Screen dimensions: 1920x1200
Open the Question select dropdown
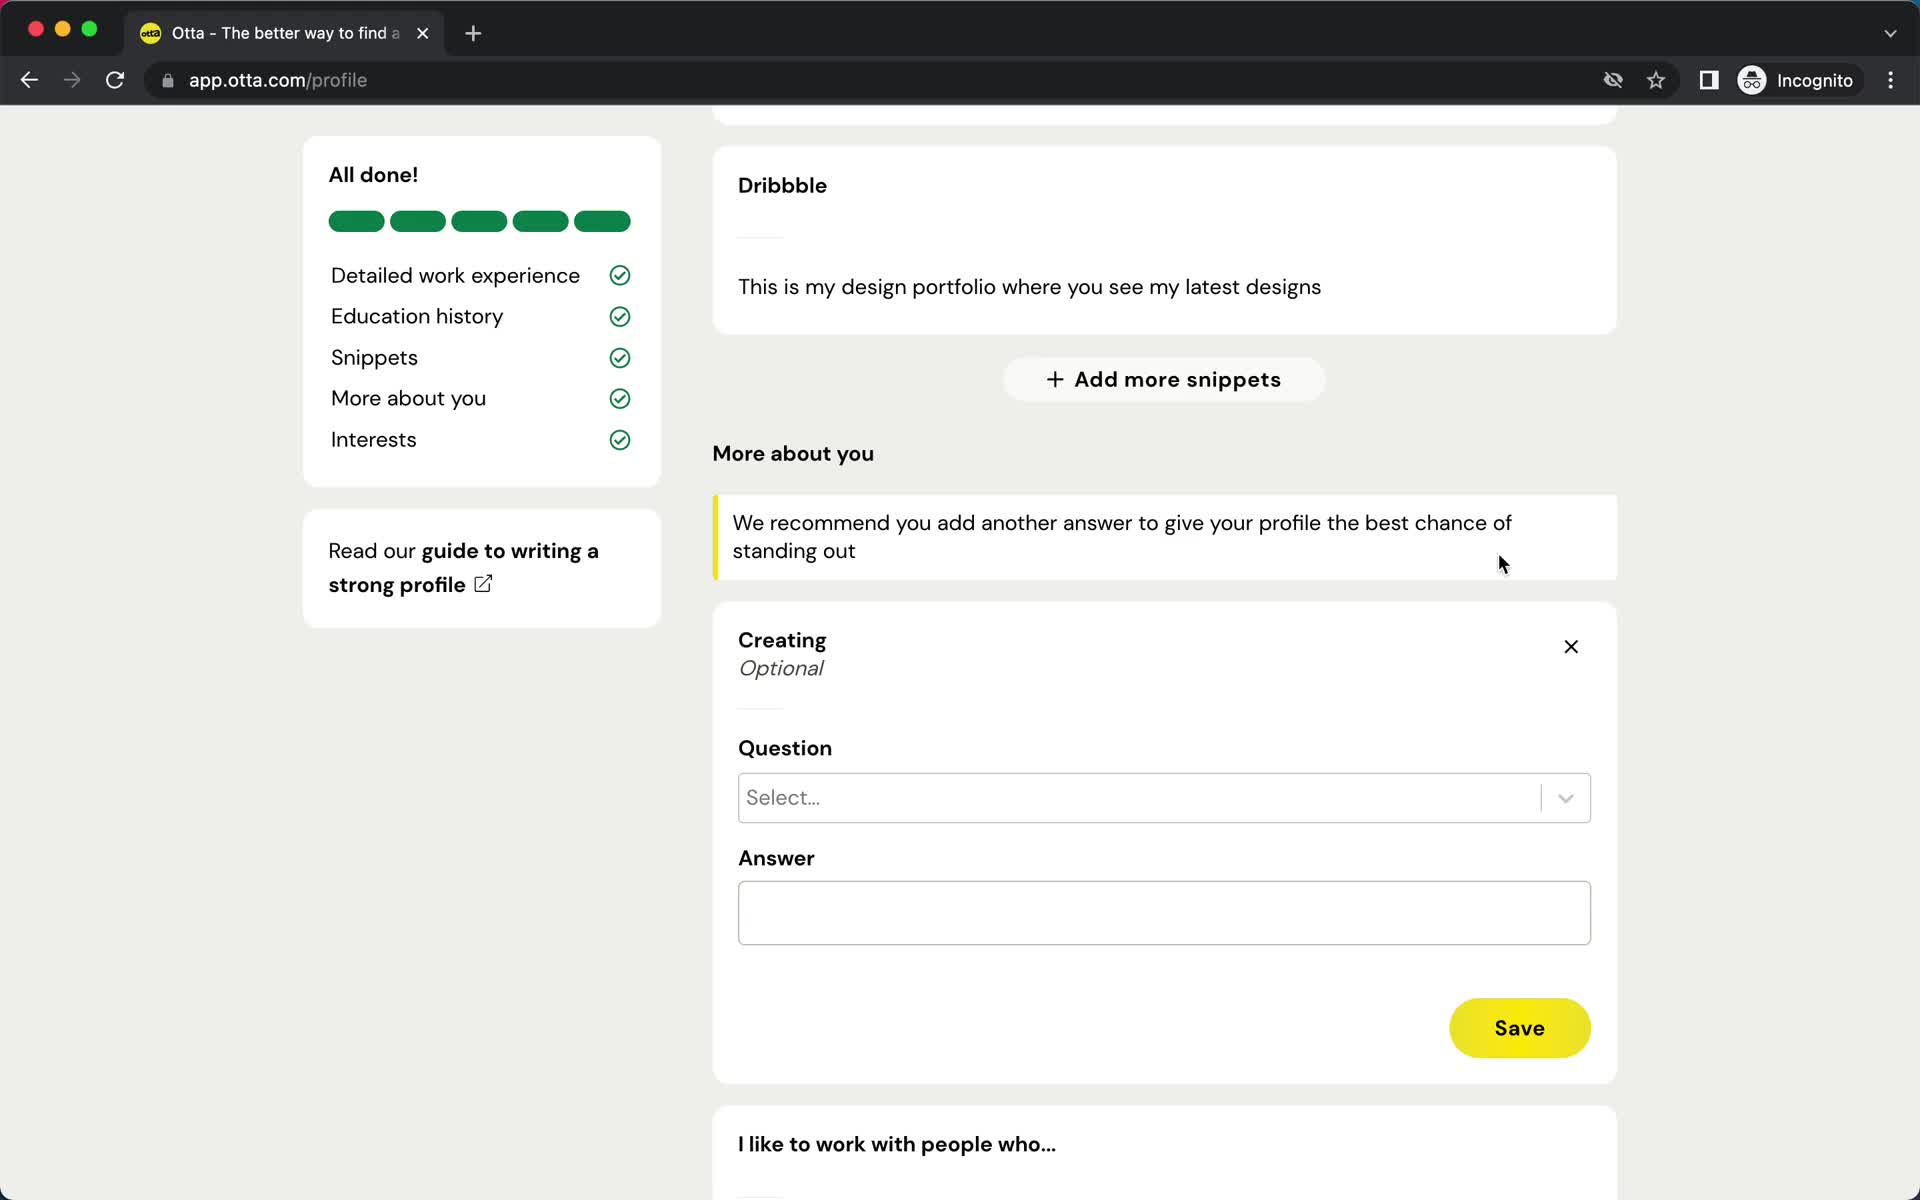pyautogui.click(x=1164, y=798)
